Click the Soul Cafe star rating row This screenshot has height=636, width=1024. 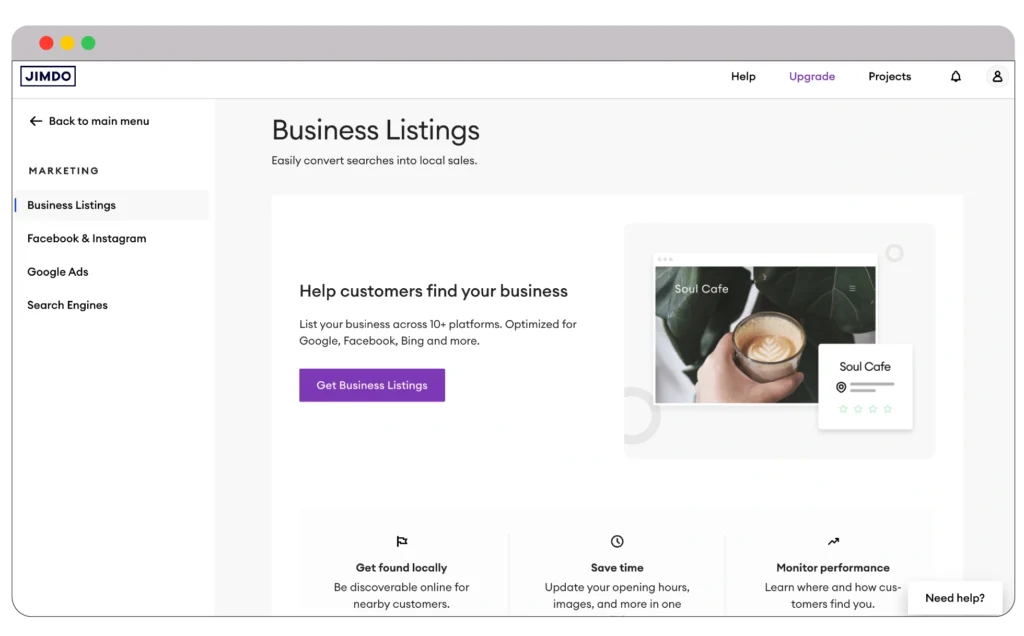pos(865,409)
